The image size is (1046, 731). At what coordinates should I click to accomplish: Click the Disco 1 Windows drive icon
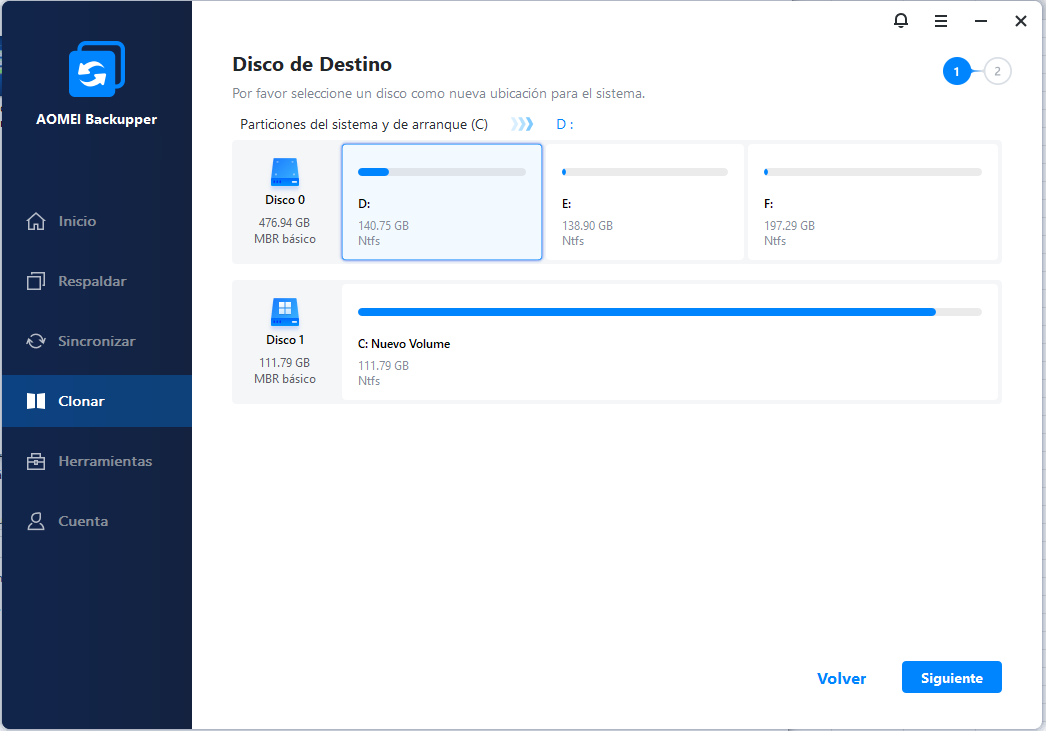coord(285,312)
